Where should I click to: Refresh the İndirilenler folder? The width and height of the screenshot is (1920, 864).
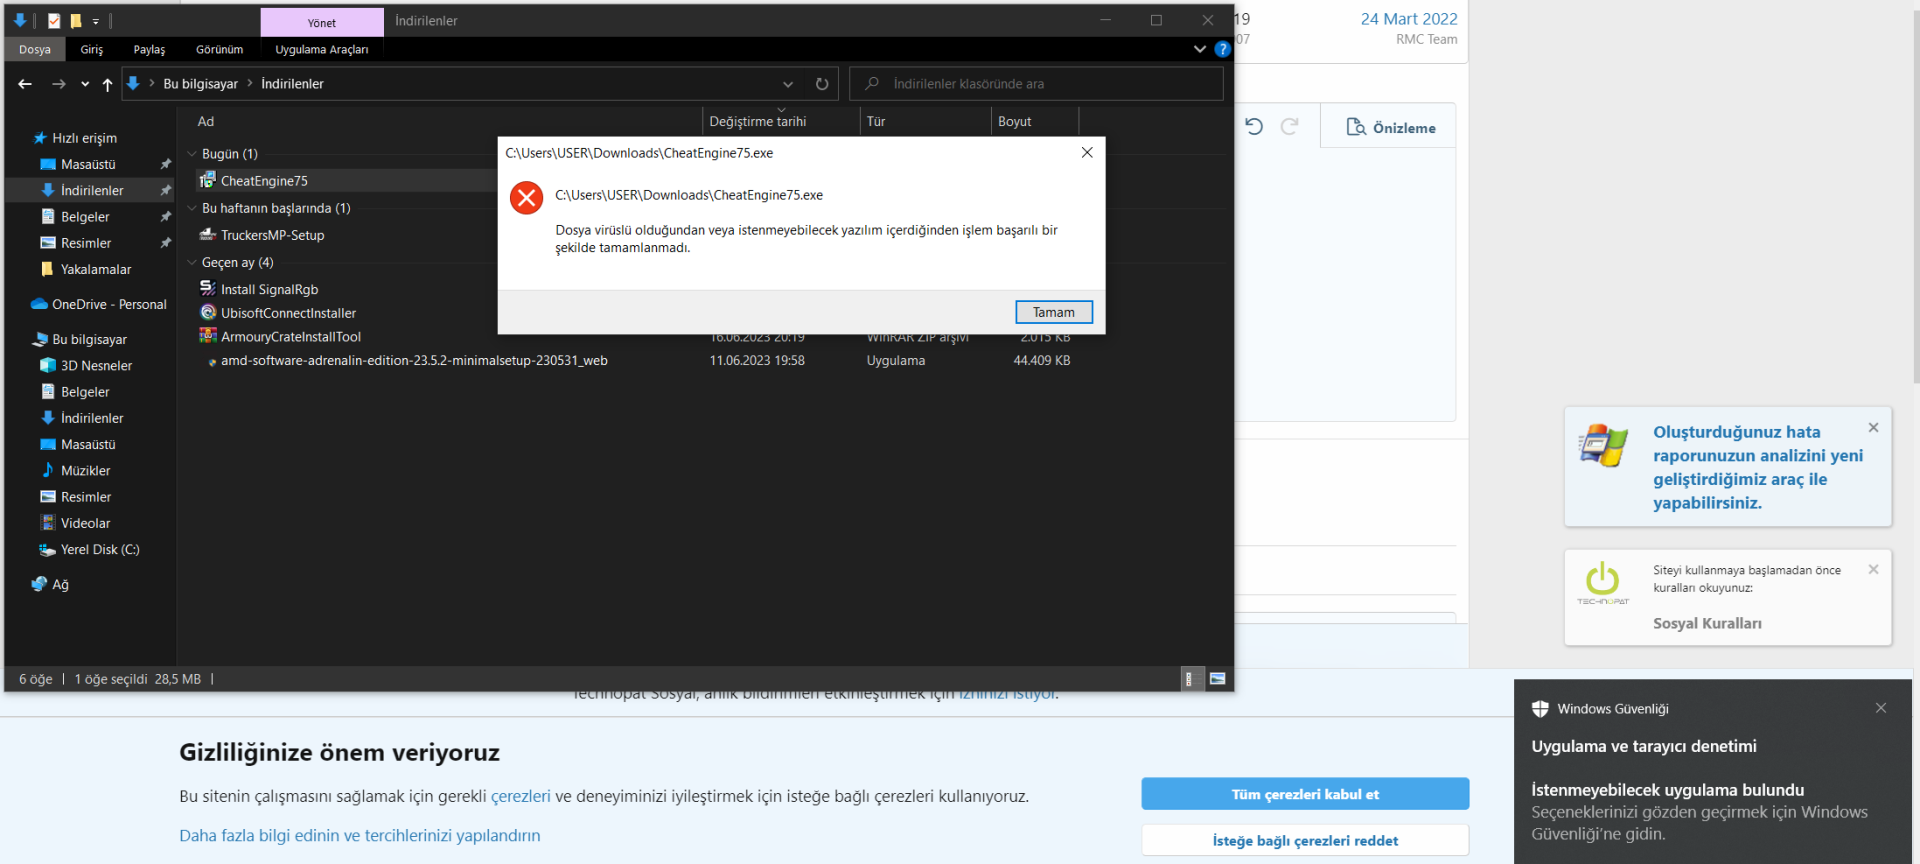click(x=822, y=84)
